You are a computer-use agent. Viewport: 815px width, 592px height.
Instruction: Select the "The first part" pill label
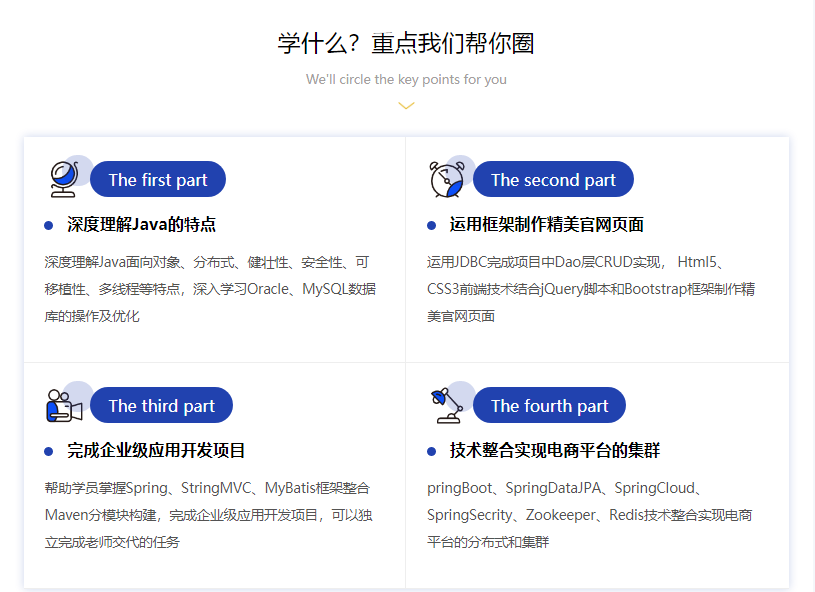tap(158, 180)
